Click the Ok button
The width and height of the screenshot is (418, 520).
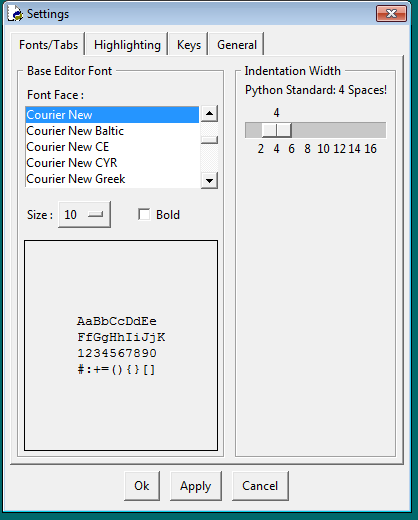142,486
